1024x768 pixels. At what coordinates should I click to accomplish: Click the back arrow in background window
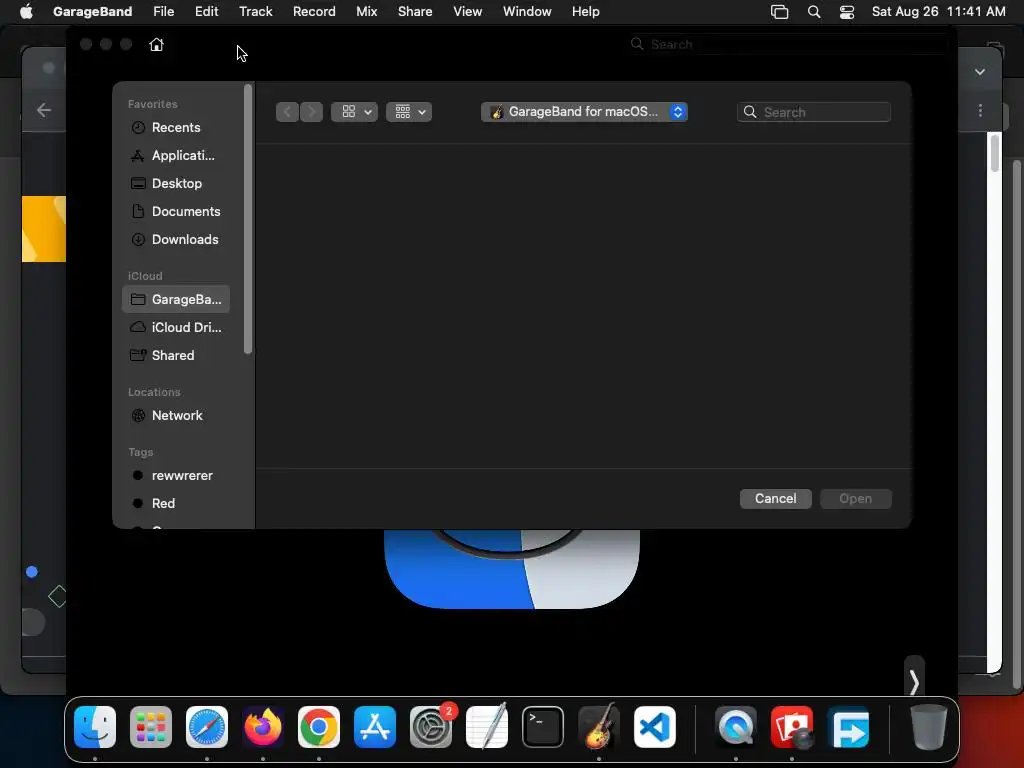(44, 110)
